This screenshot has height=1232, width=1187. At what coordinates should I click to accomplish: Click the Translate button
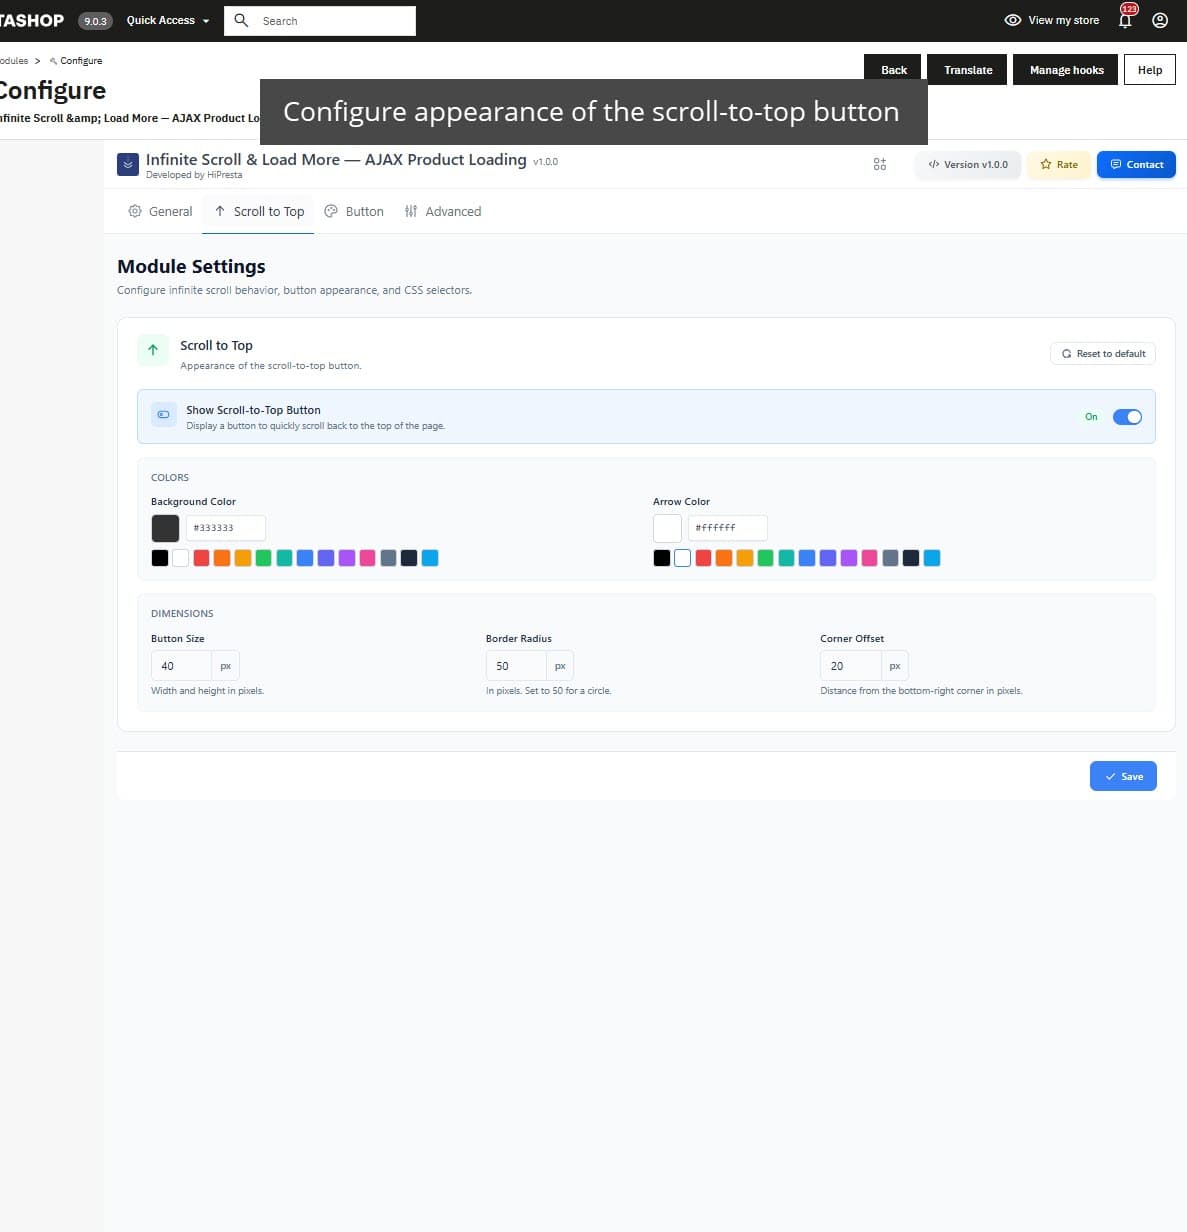(x=968, y=70)
